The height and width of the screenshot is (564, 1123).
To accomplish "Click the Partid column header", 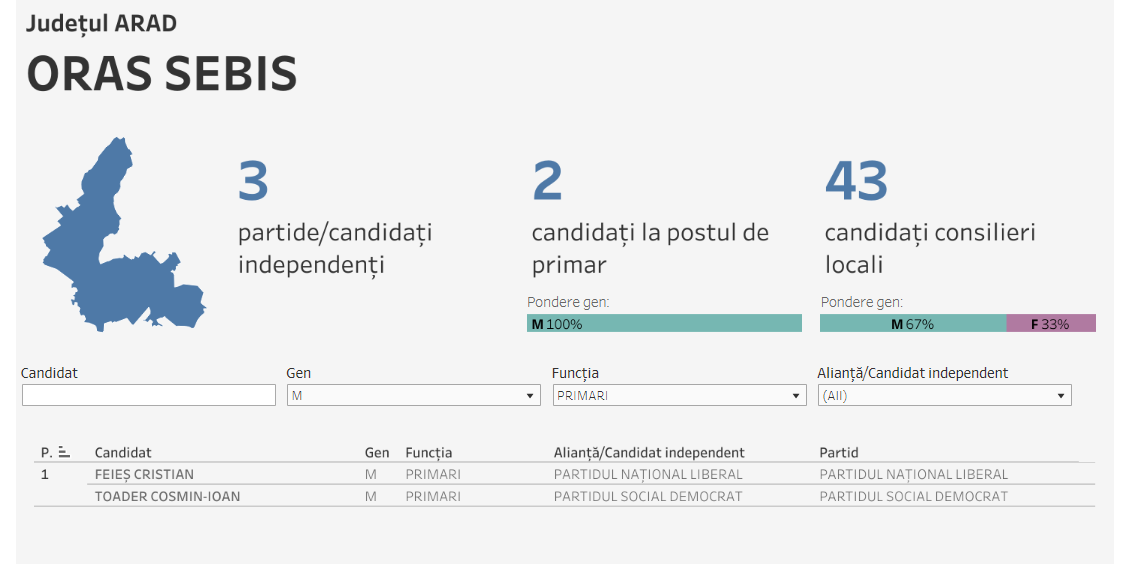I will 839,453.
